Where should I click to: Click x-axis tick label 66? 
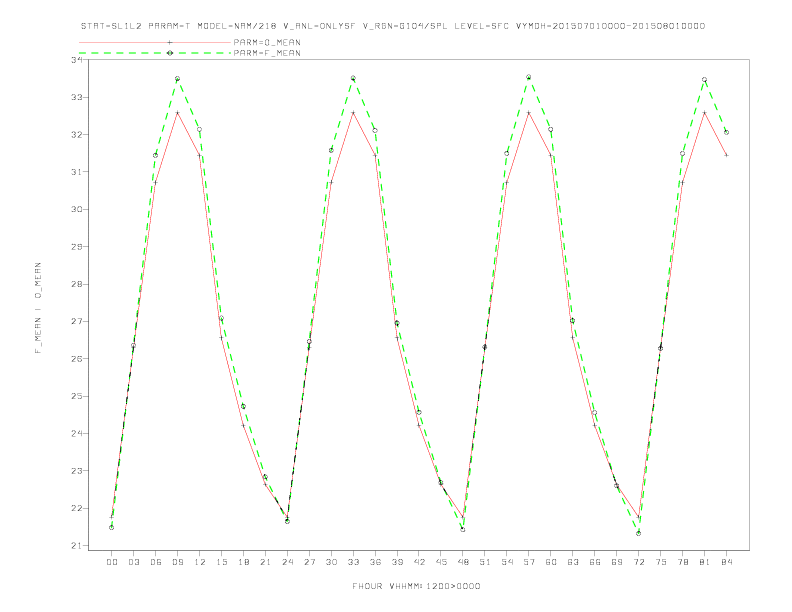(x=595, y=562)
